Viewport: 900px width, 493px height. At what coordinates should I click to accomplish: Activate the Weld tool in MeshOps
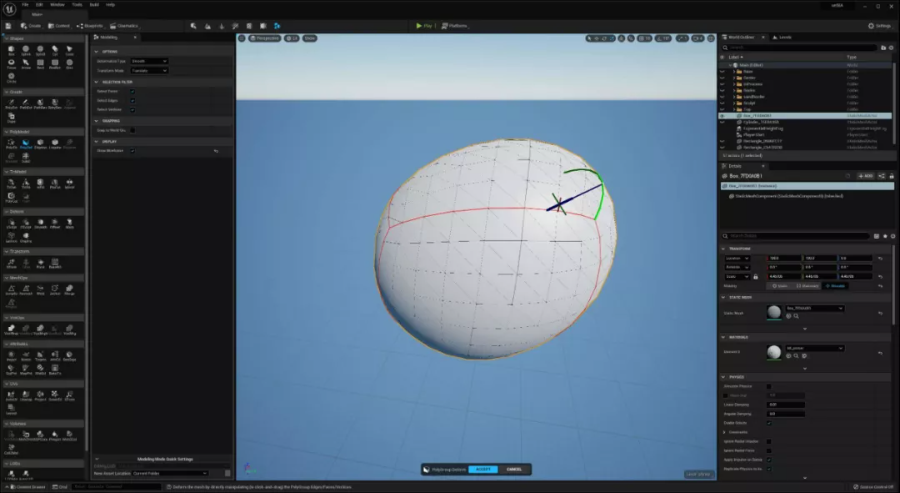[x=40, y=290]
